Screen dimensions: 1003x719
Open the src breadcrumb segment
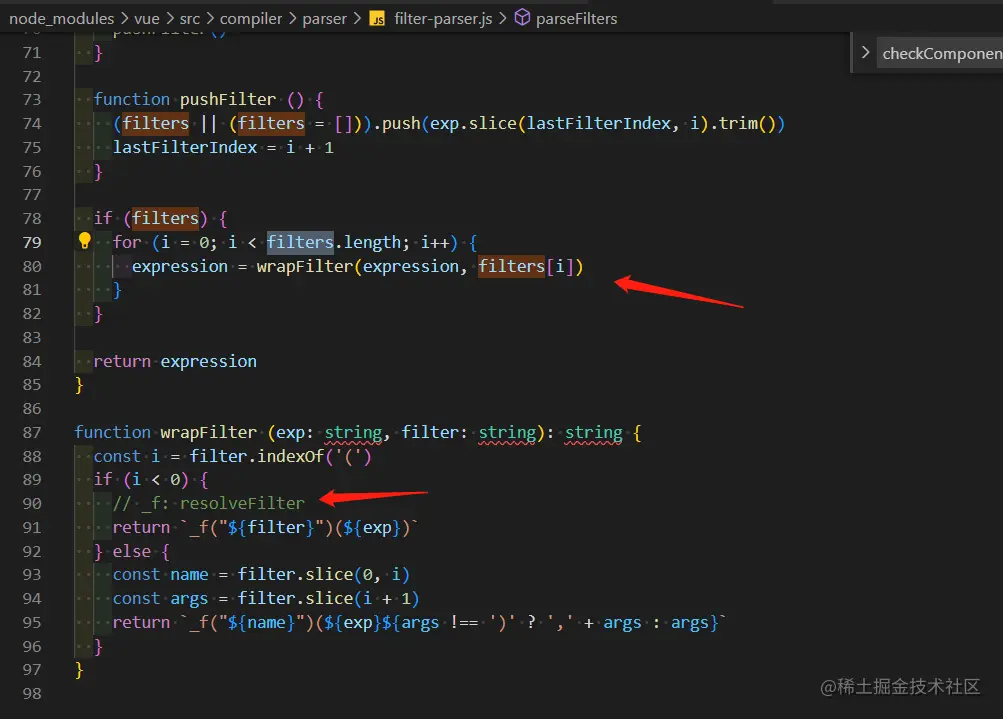coord(189,19)
